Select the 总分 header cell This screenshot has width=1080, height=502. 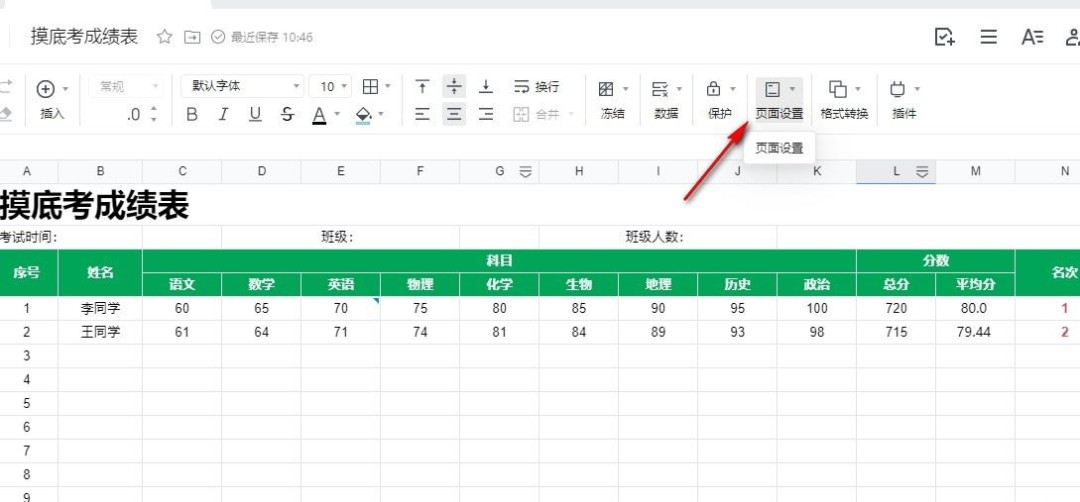[x=896, y=284]
